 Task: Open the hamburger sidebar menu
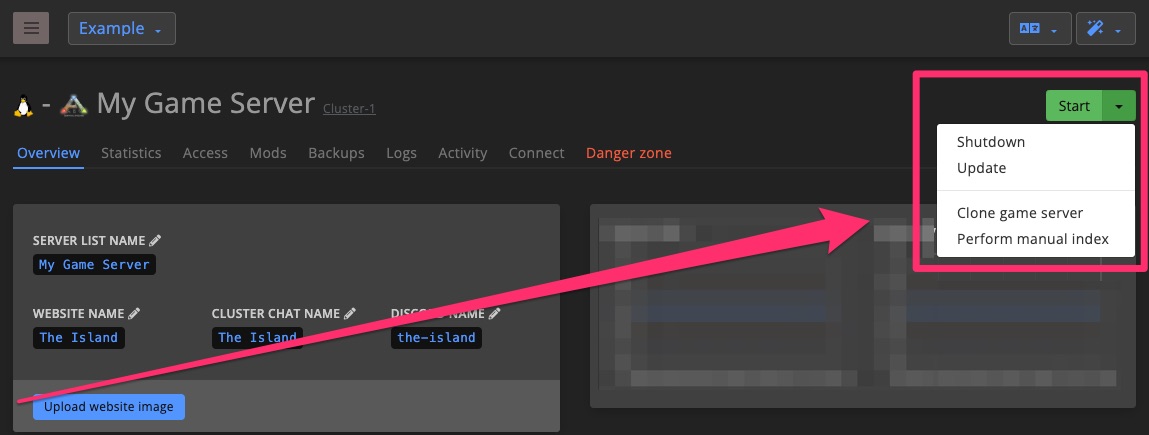coord(30,28)
